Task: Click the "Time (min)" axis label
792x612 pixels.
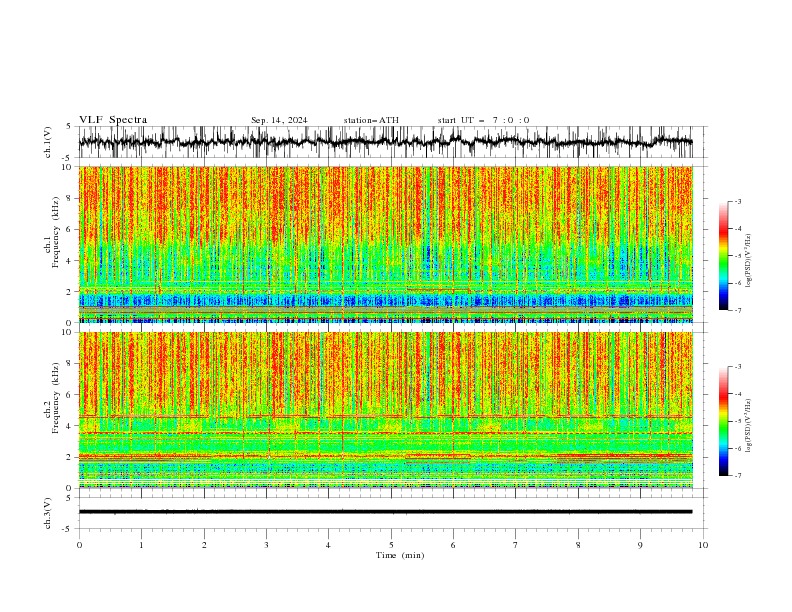Action: coord(400,555)
